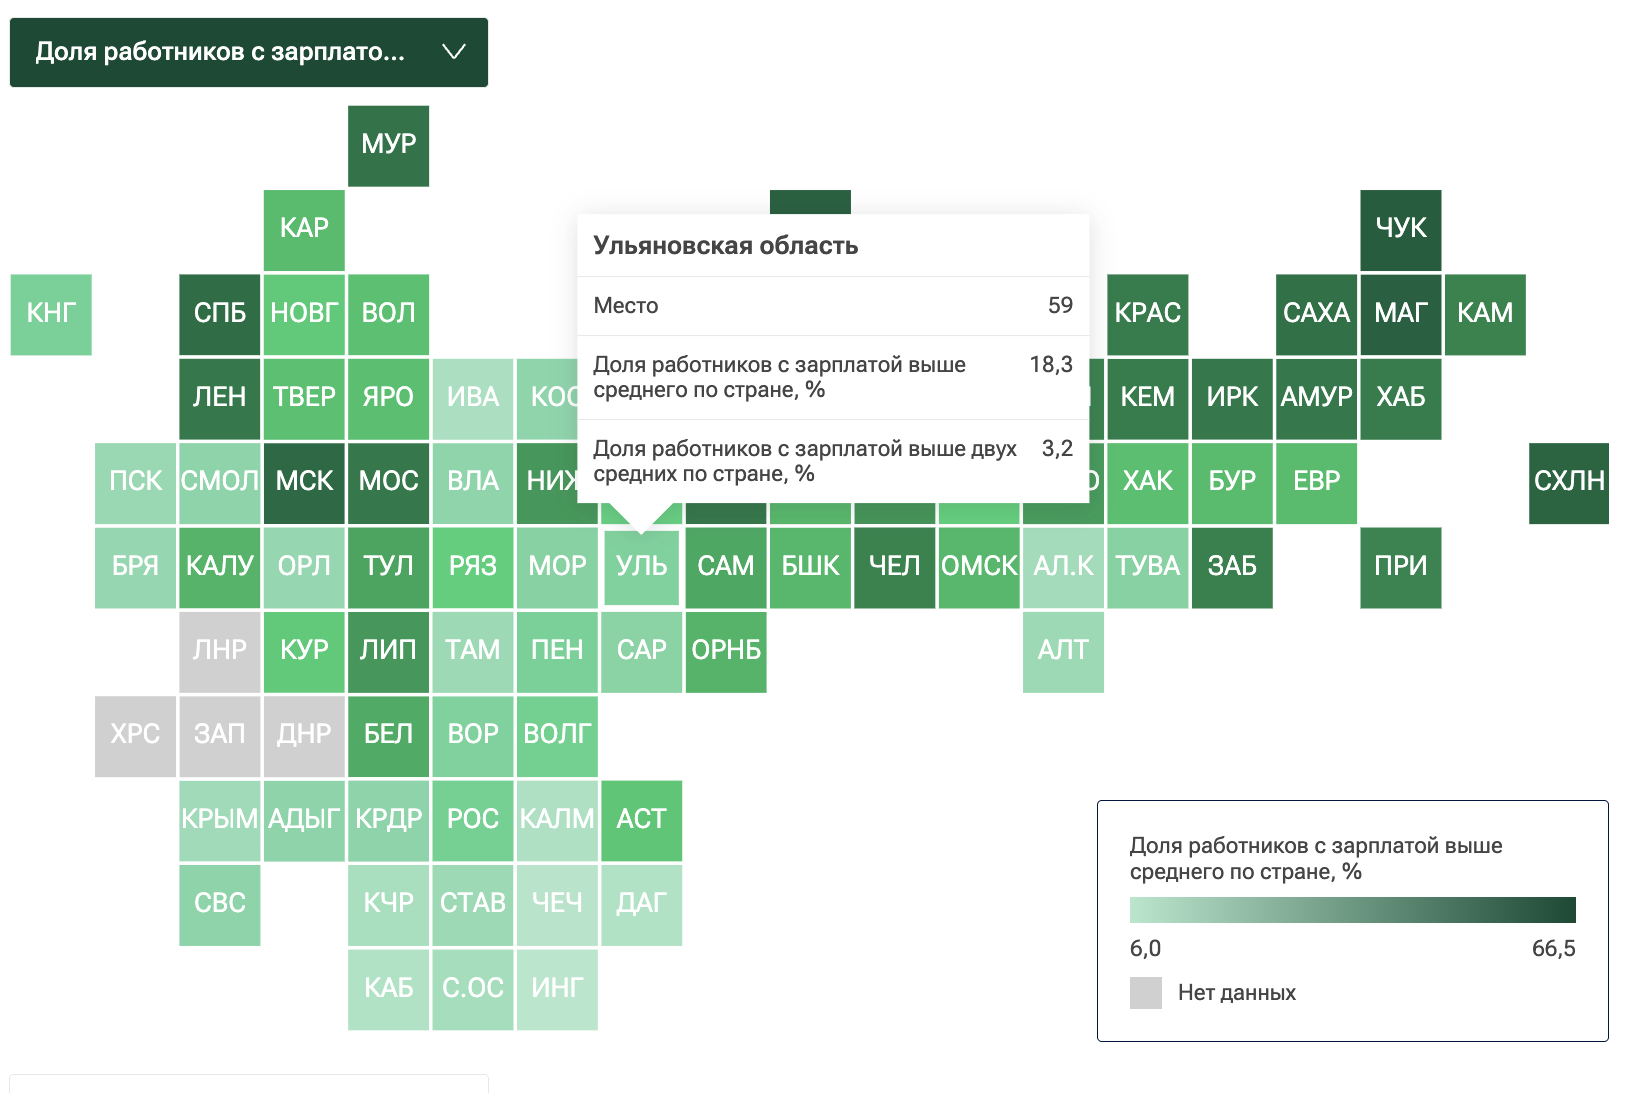
Task: Select the МУР region tile
Action: pos(389,146)
